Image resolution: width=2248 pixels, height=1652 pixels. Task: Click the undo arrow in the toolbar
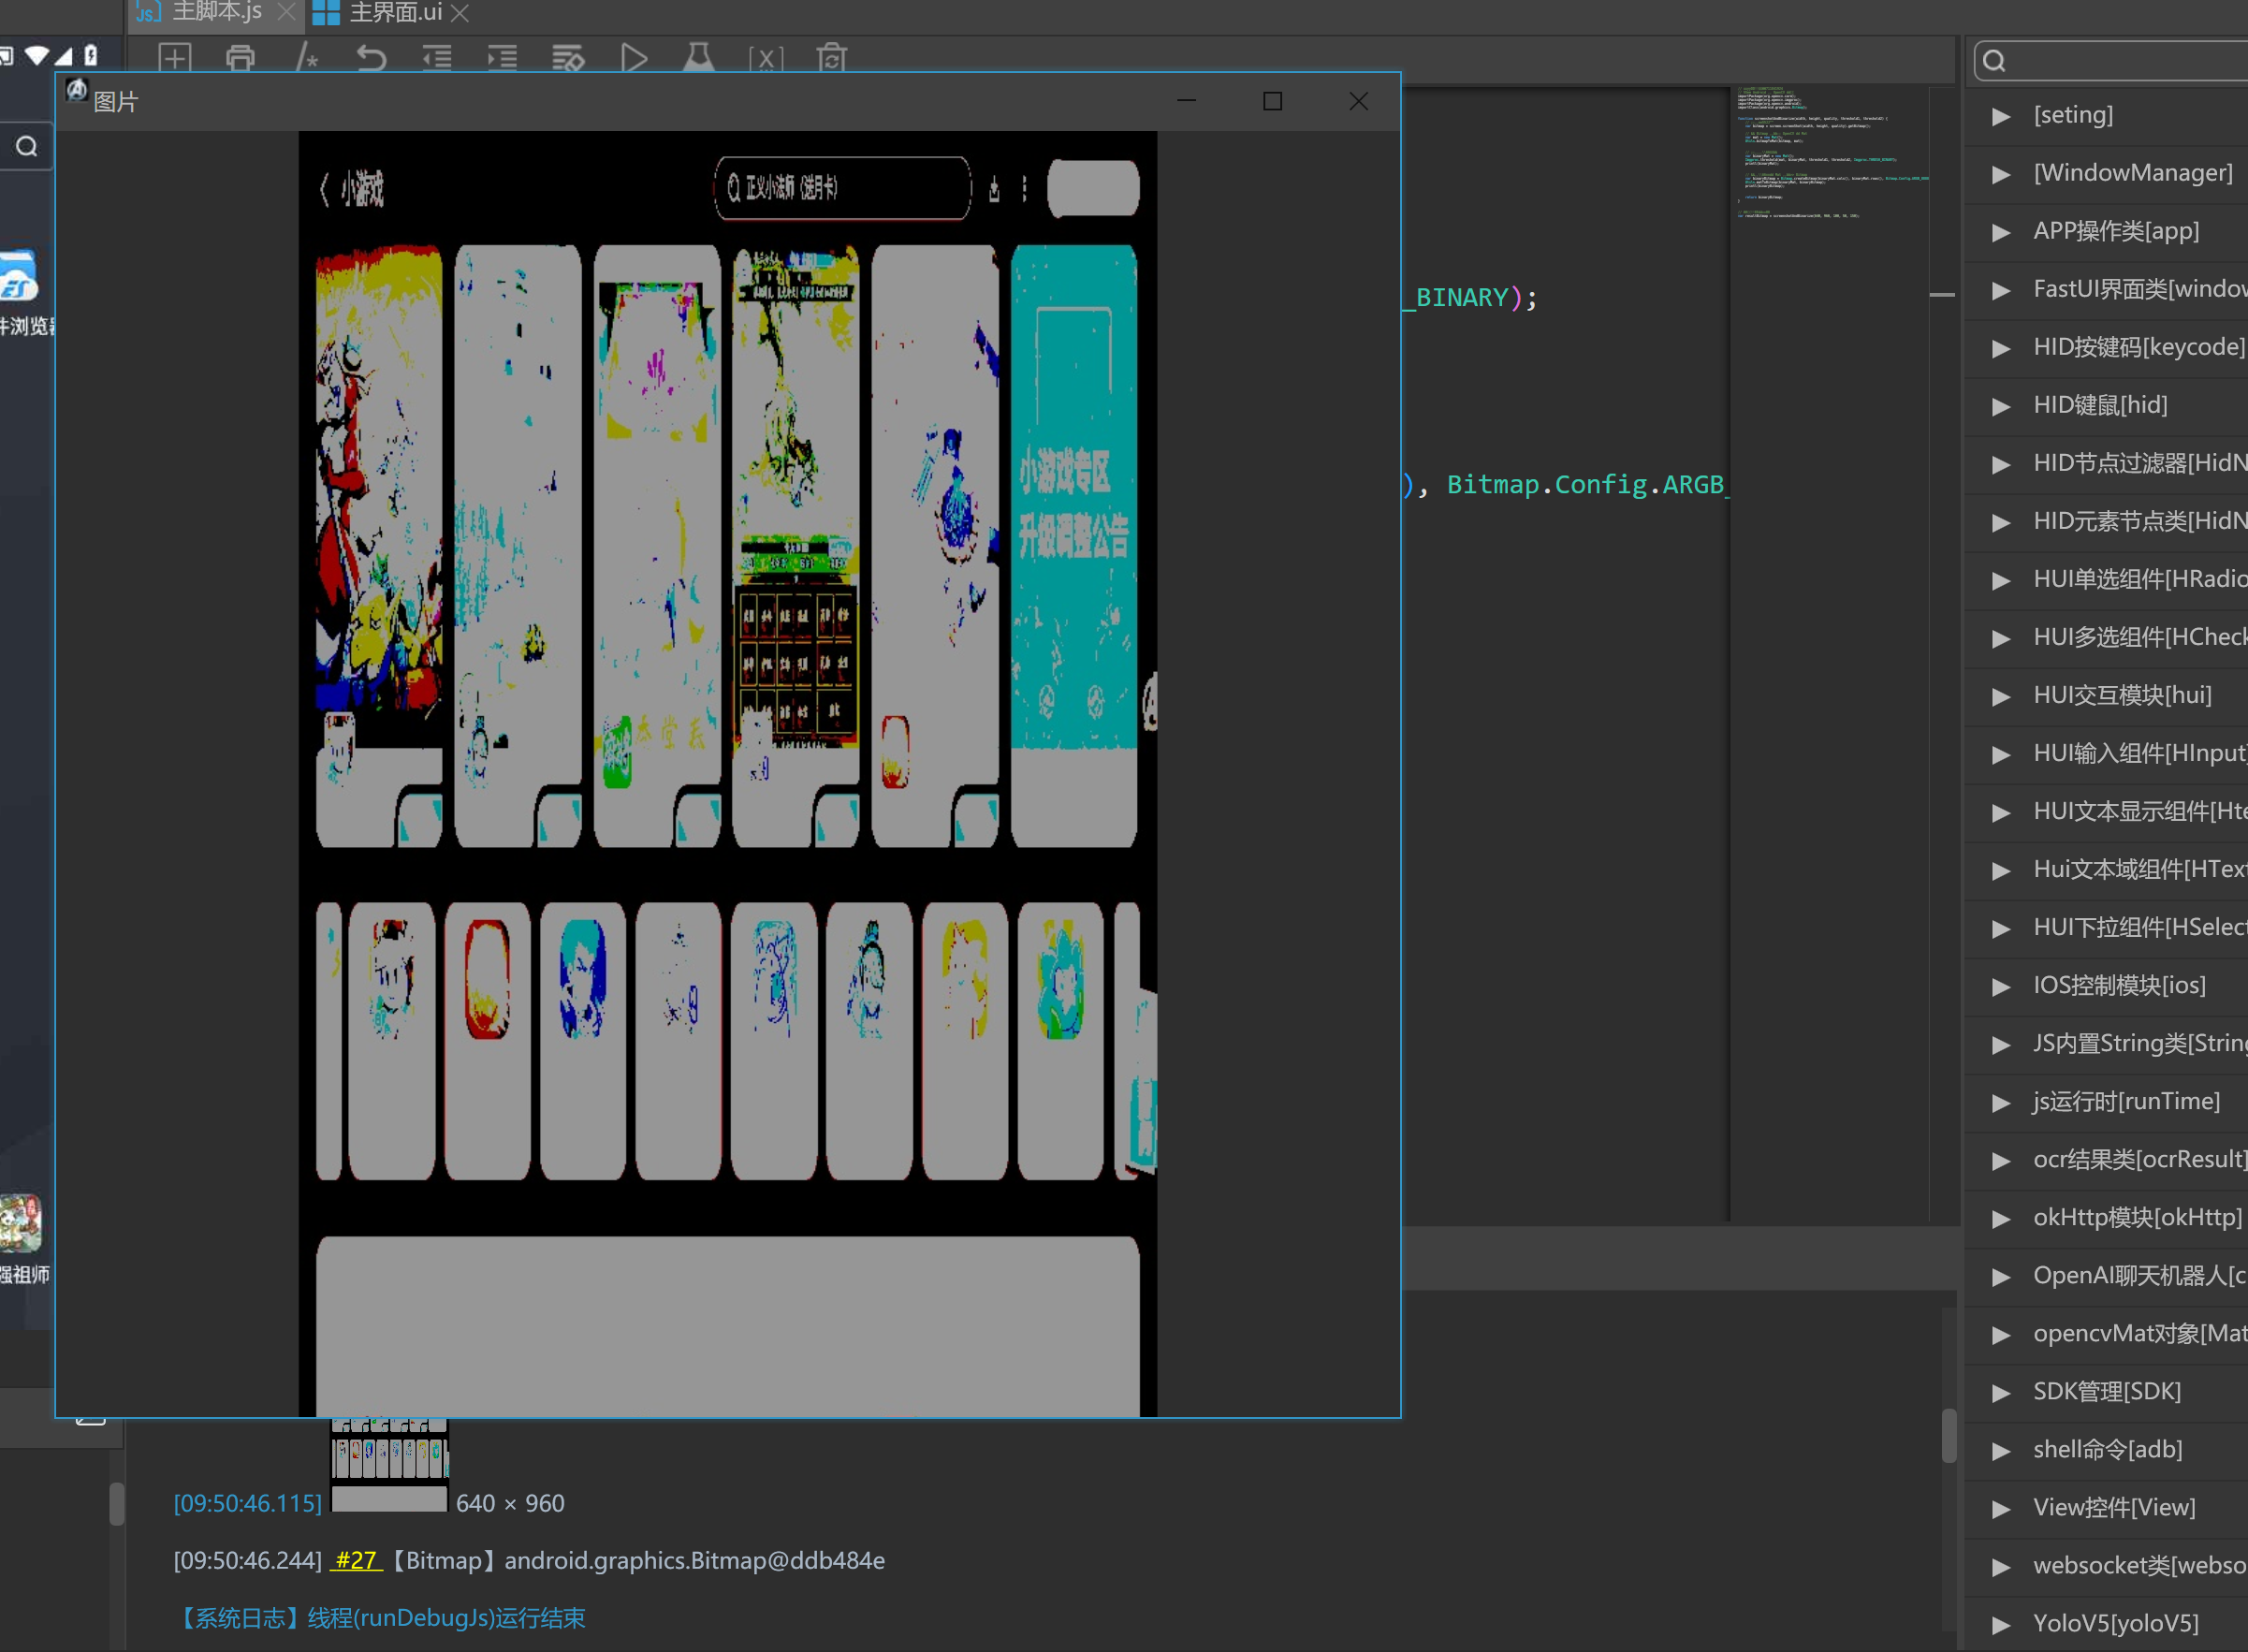(371, 58)
